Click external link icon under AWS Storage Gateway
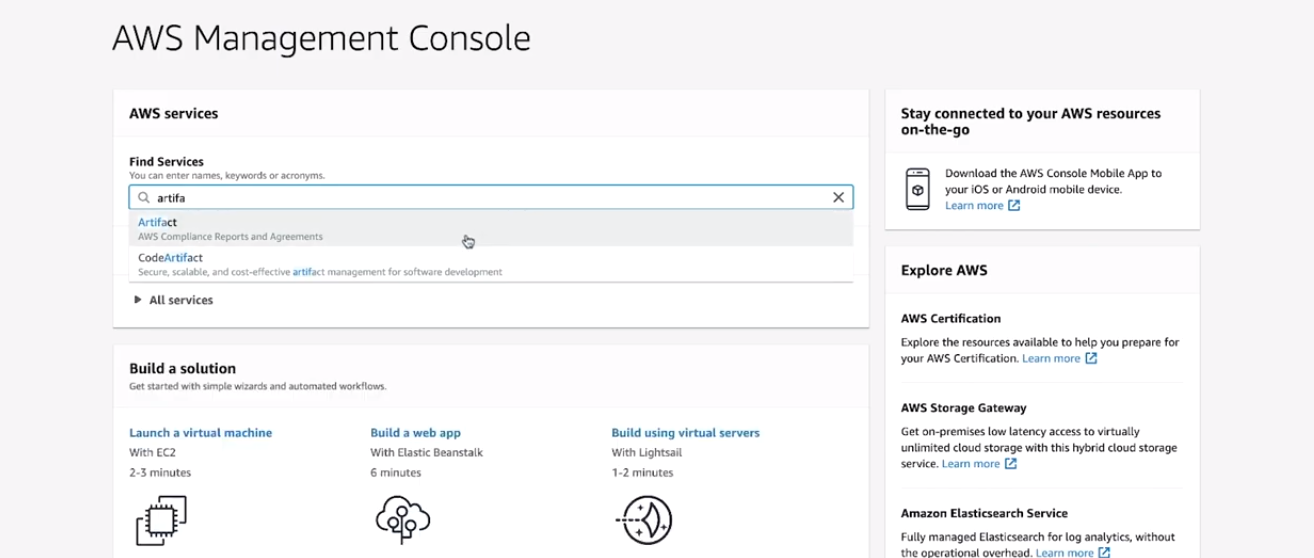This screenshot has width=1314, height=558. click(1011, 464)
